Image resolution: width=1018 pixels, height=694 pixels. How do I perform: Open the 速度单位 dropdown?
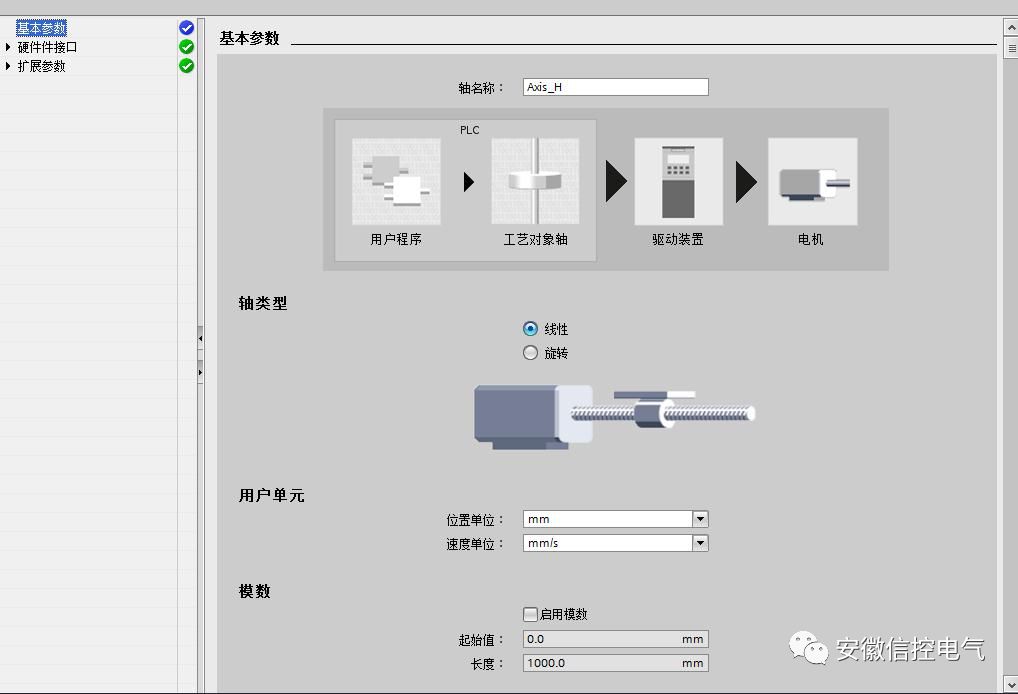click(x=699, y=542)
